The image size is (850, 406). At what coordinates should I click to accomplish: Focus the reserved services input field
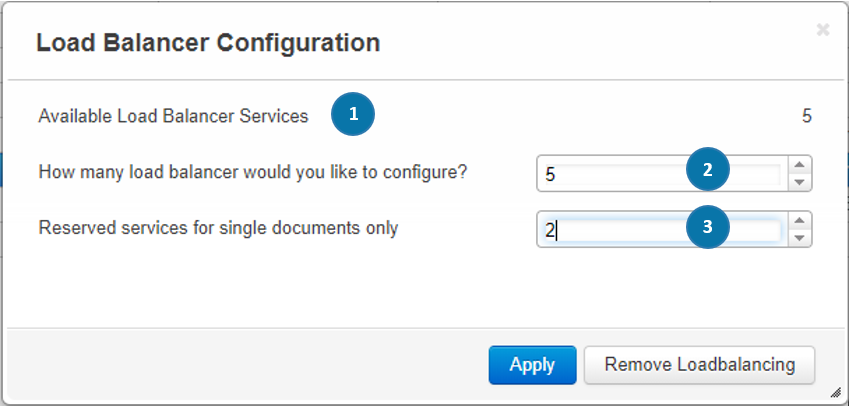tap(662, 229)
